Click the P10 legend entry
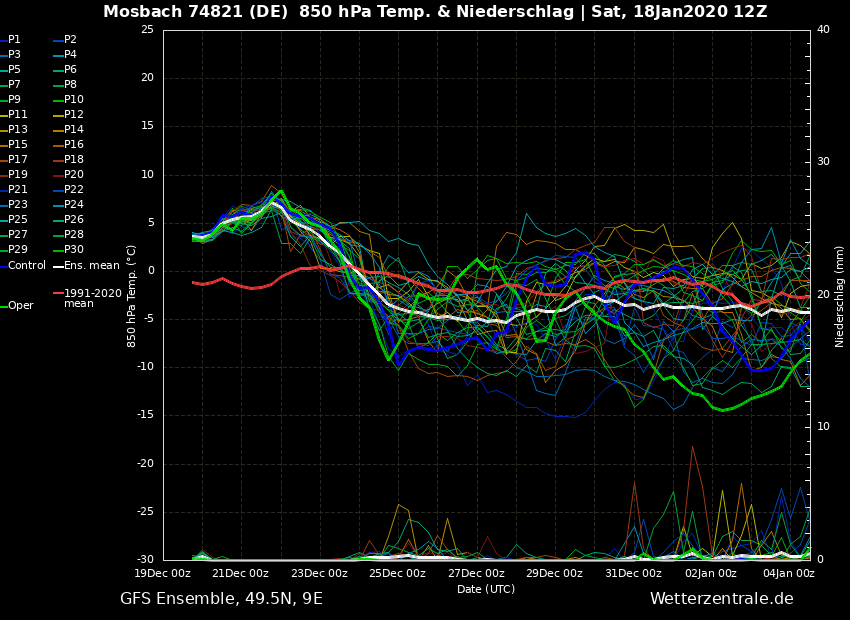 (74, 100)
